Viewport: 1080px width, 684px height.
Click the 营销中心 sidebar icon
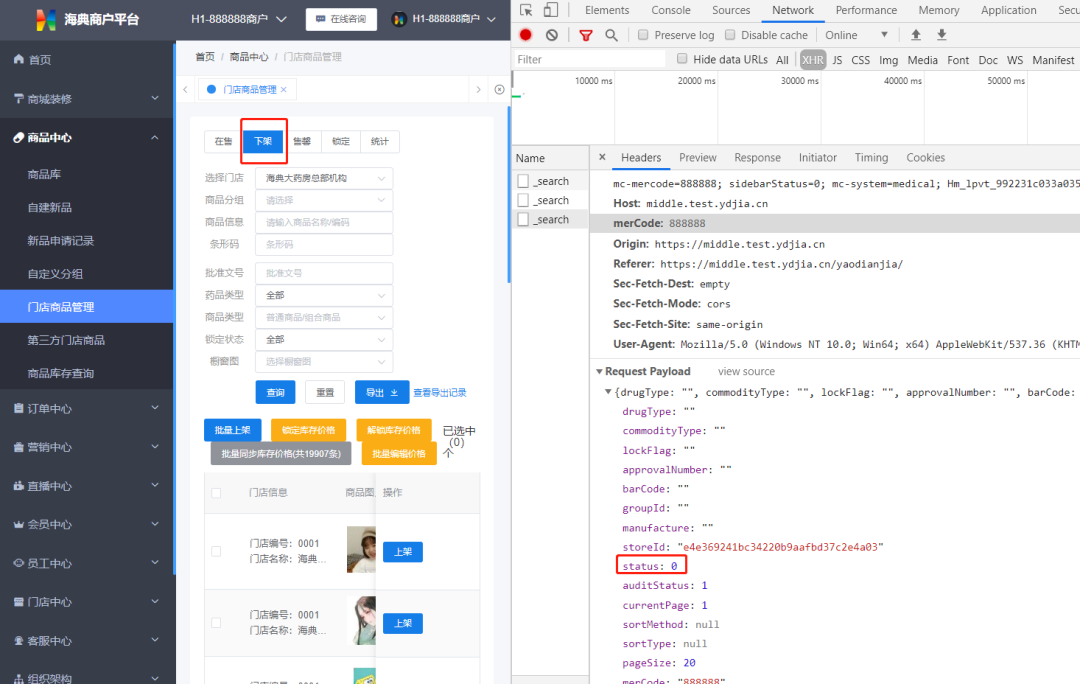[19, 447]
